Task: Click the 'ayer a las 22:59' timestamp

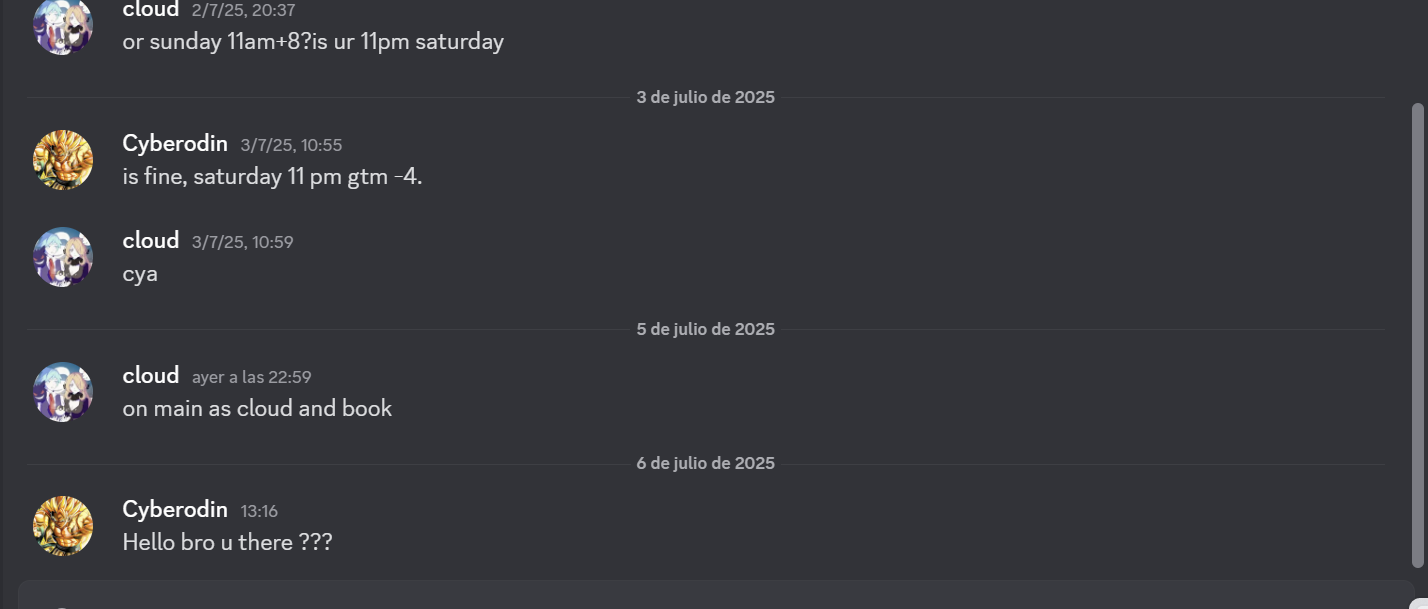Action: coord(252,377)
